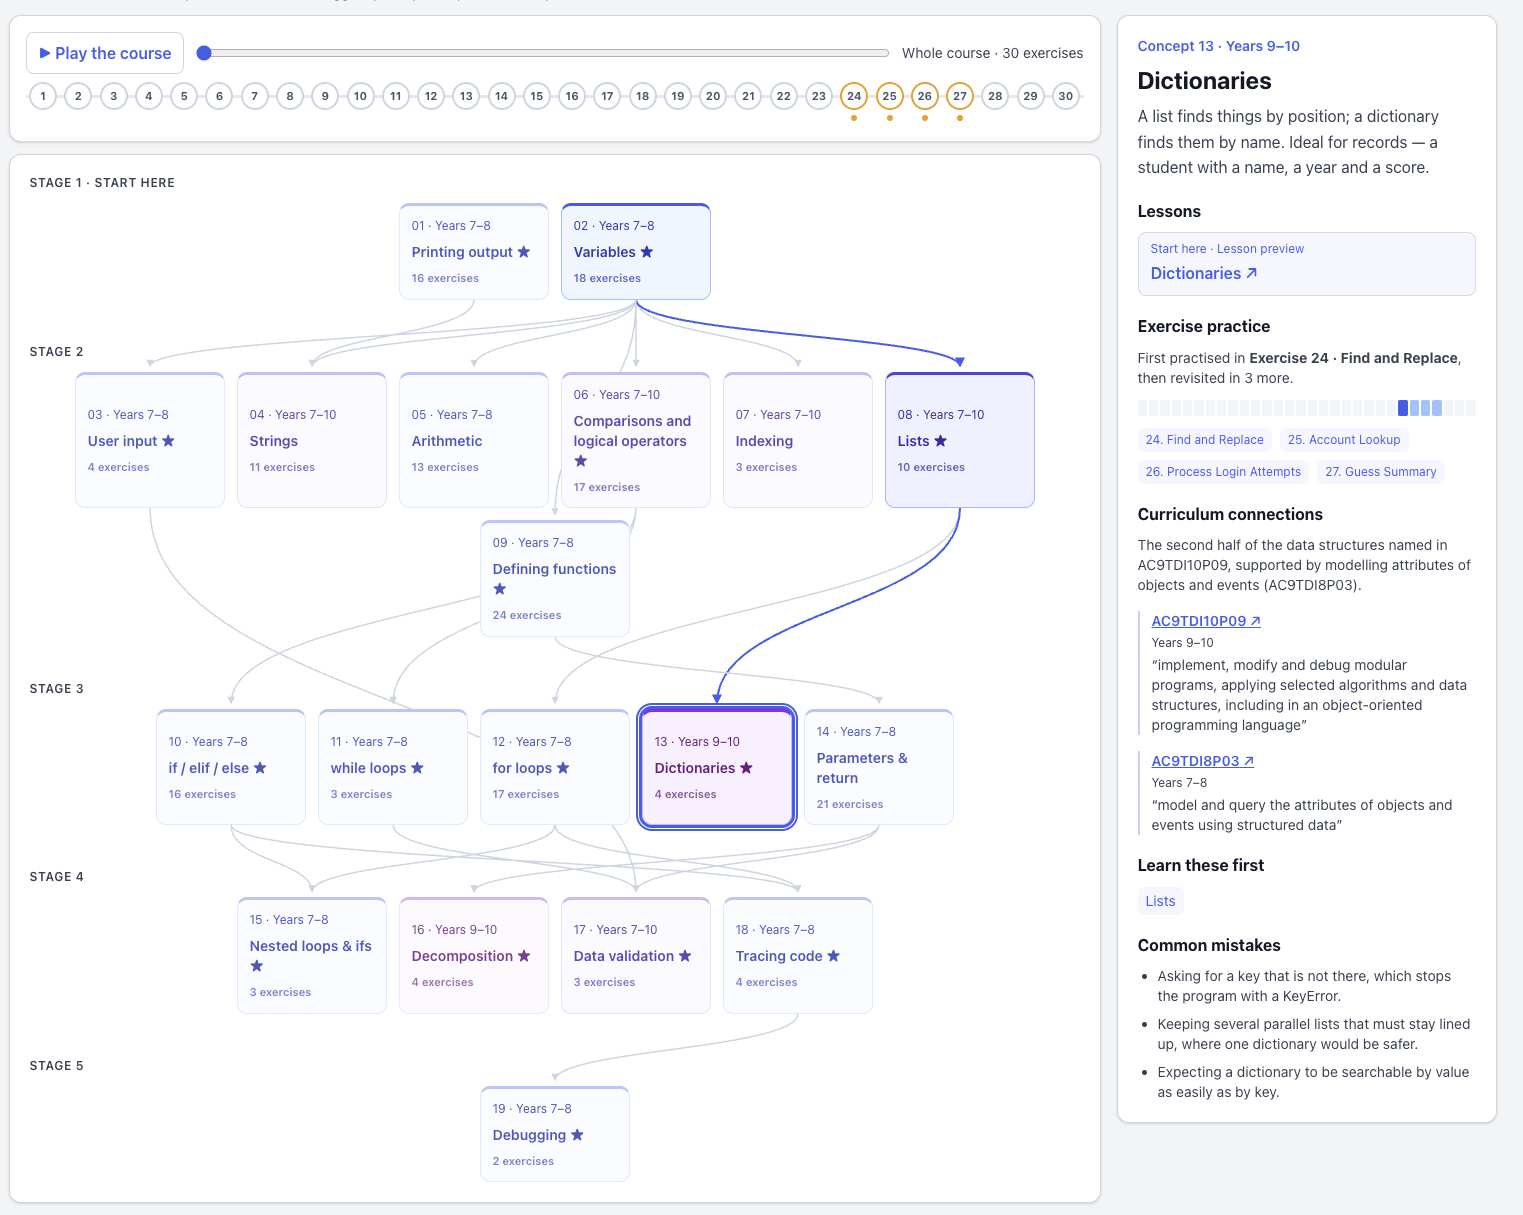This screenshot has height=1215, width=1523.
Task: Open the Variables concept card
Action: tap(636, 252)
